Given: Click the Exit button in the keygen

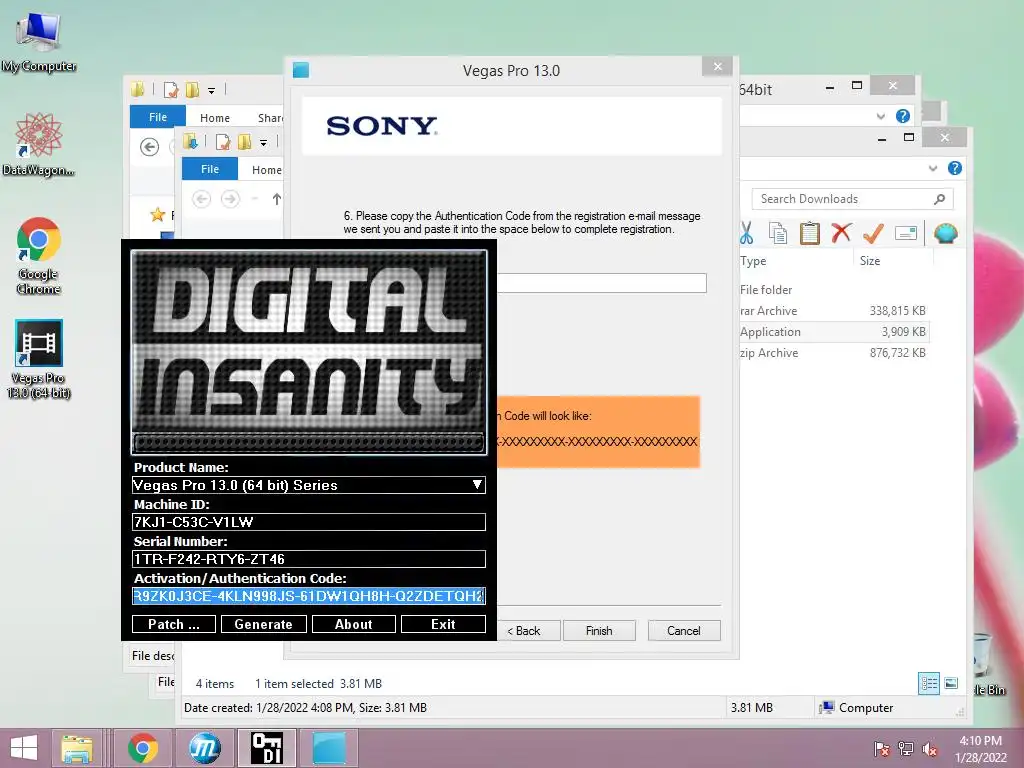Looking at the screenshot, I should [443, 624].
